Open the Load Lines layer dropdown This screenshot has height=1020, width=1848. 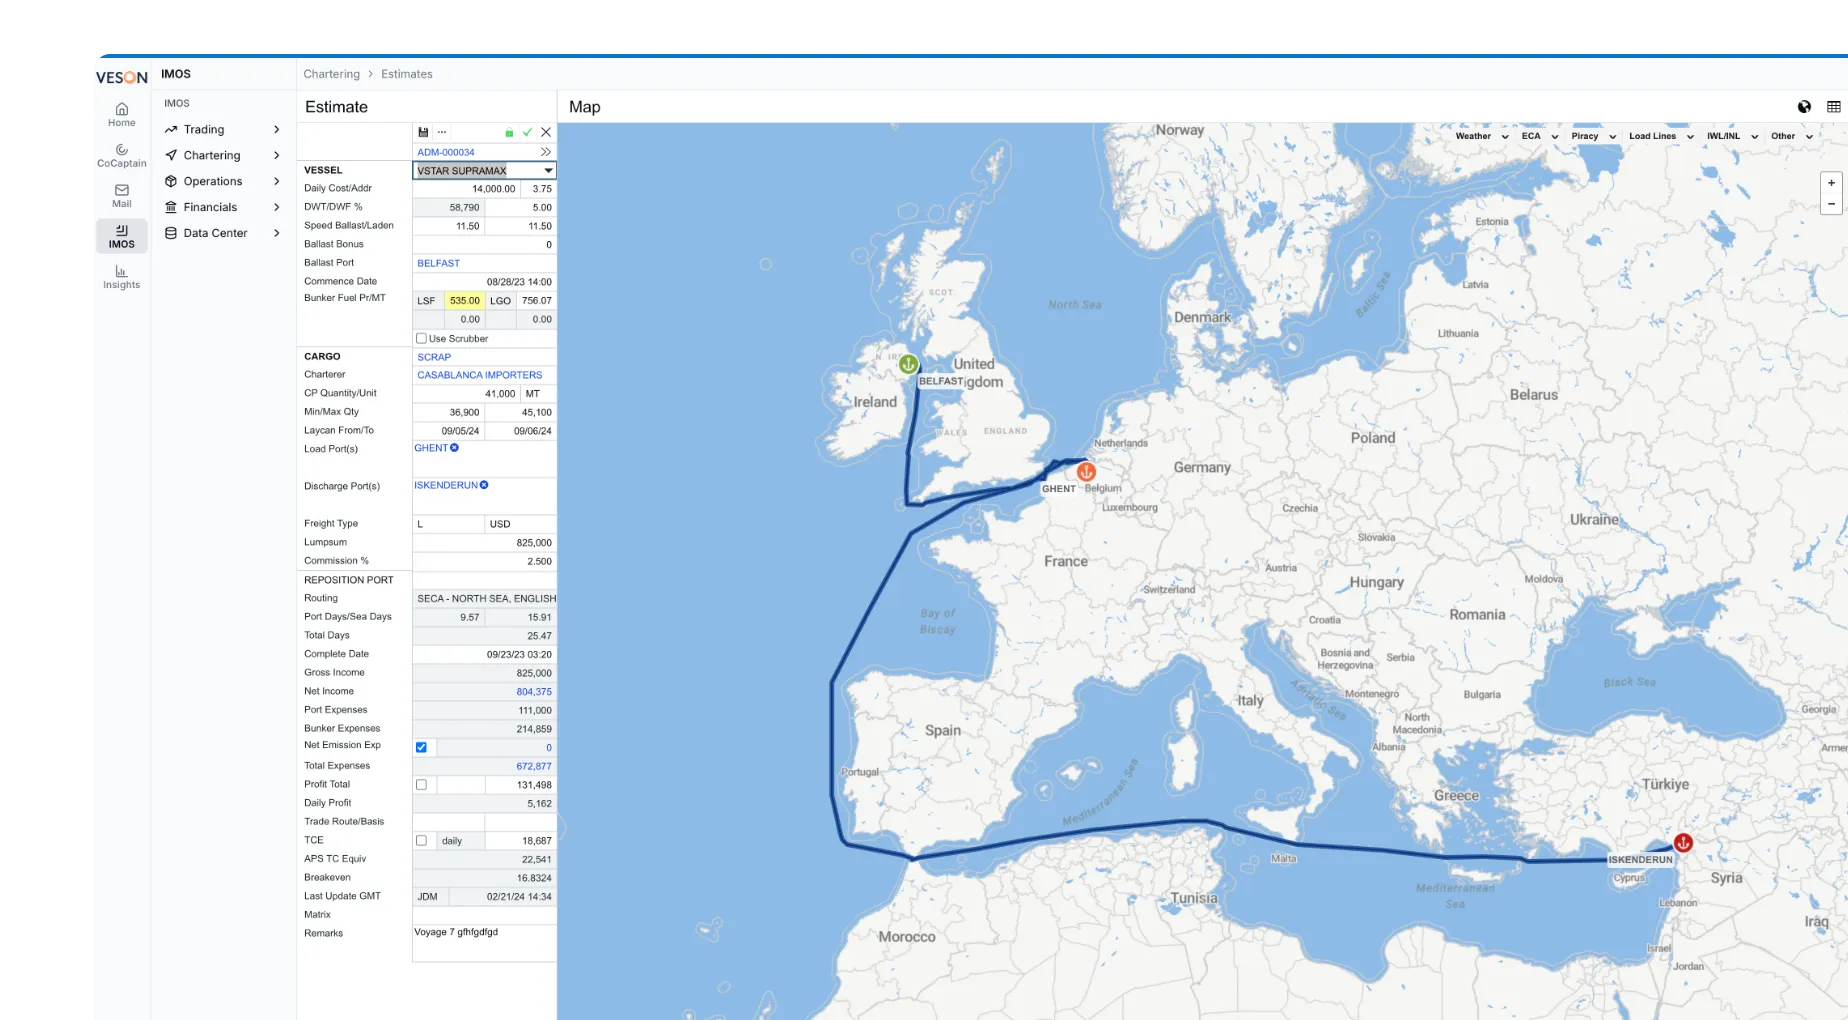(x=1661, y=136)
